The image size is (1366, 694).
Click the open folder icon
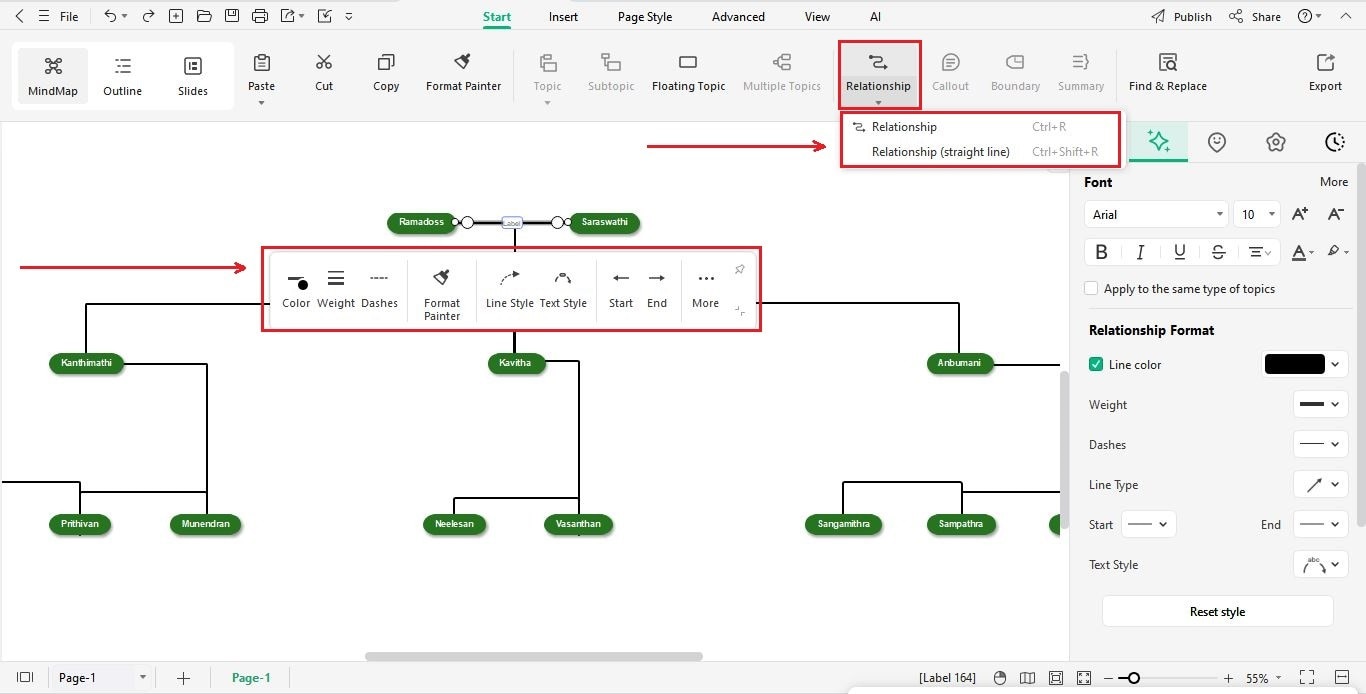[x=204, y=16]
